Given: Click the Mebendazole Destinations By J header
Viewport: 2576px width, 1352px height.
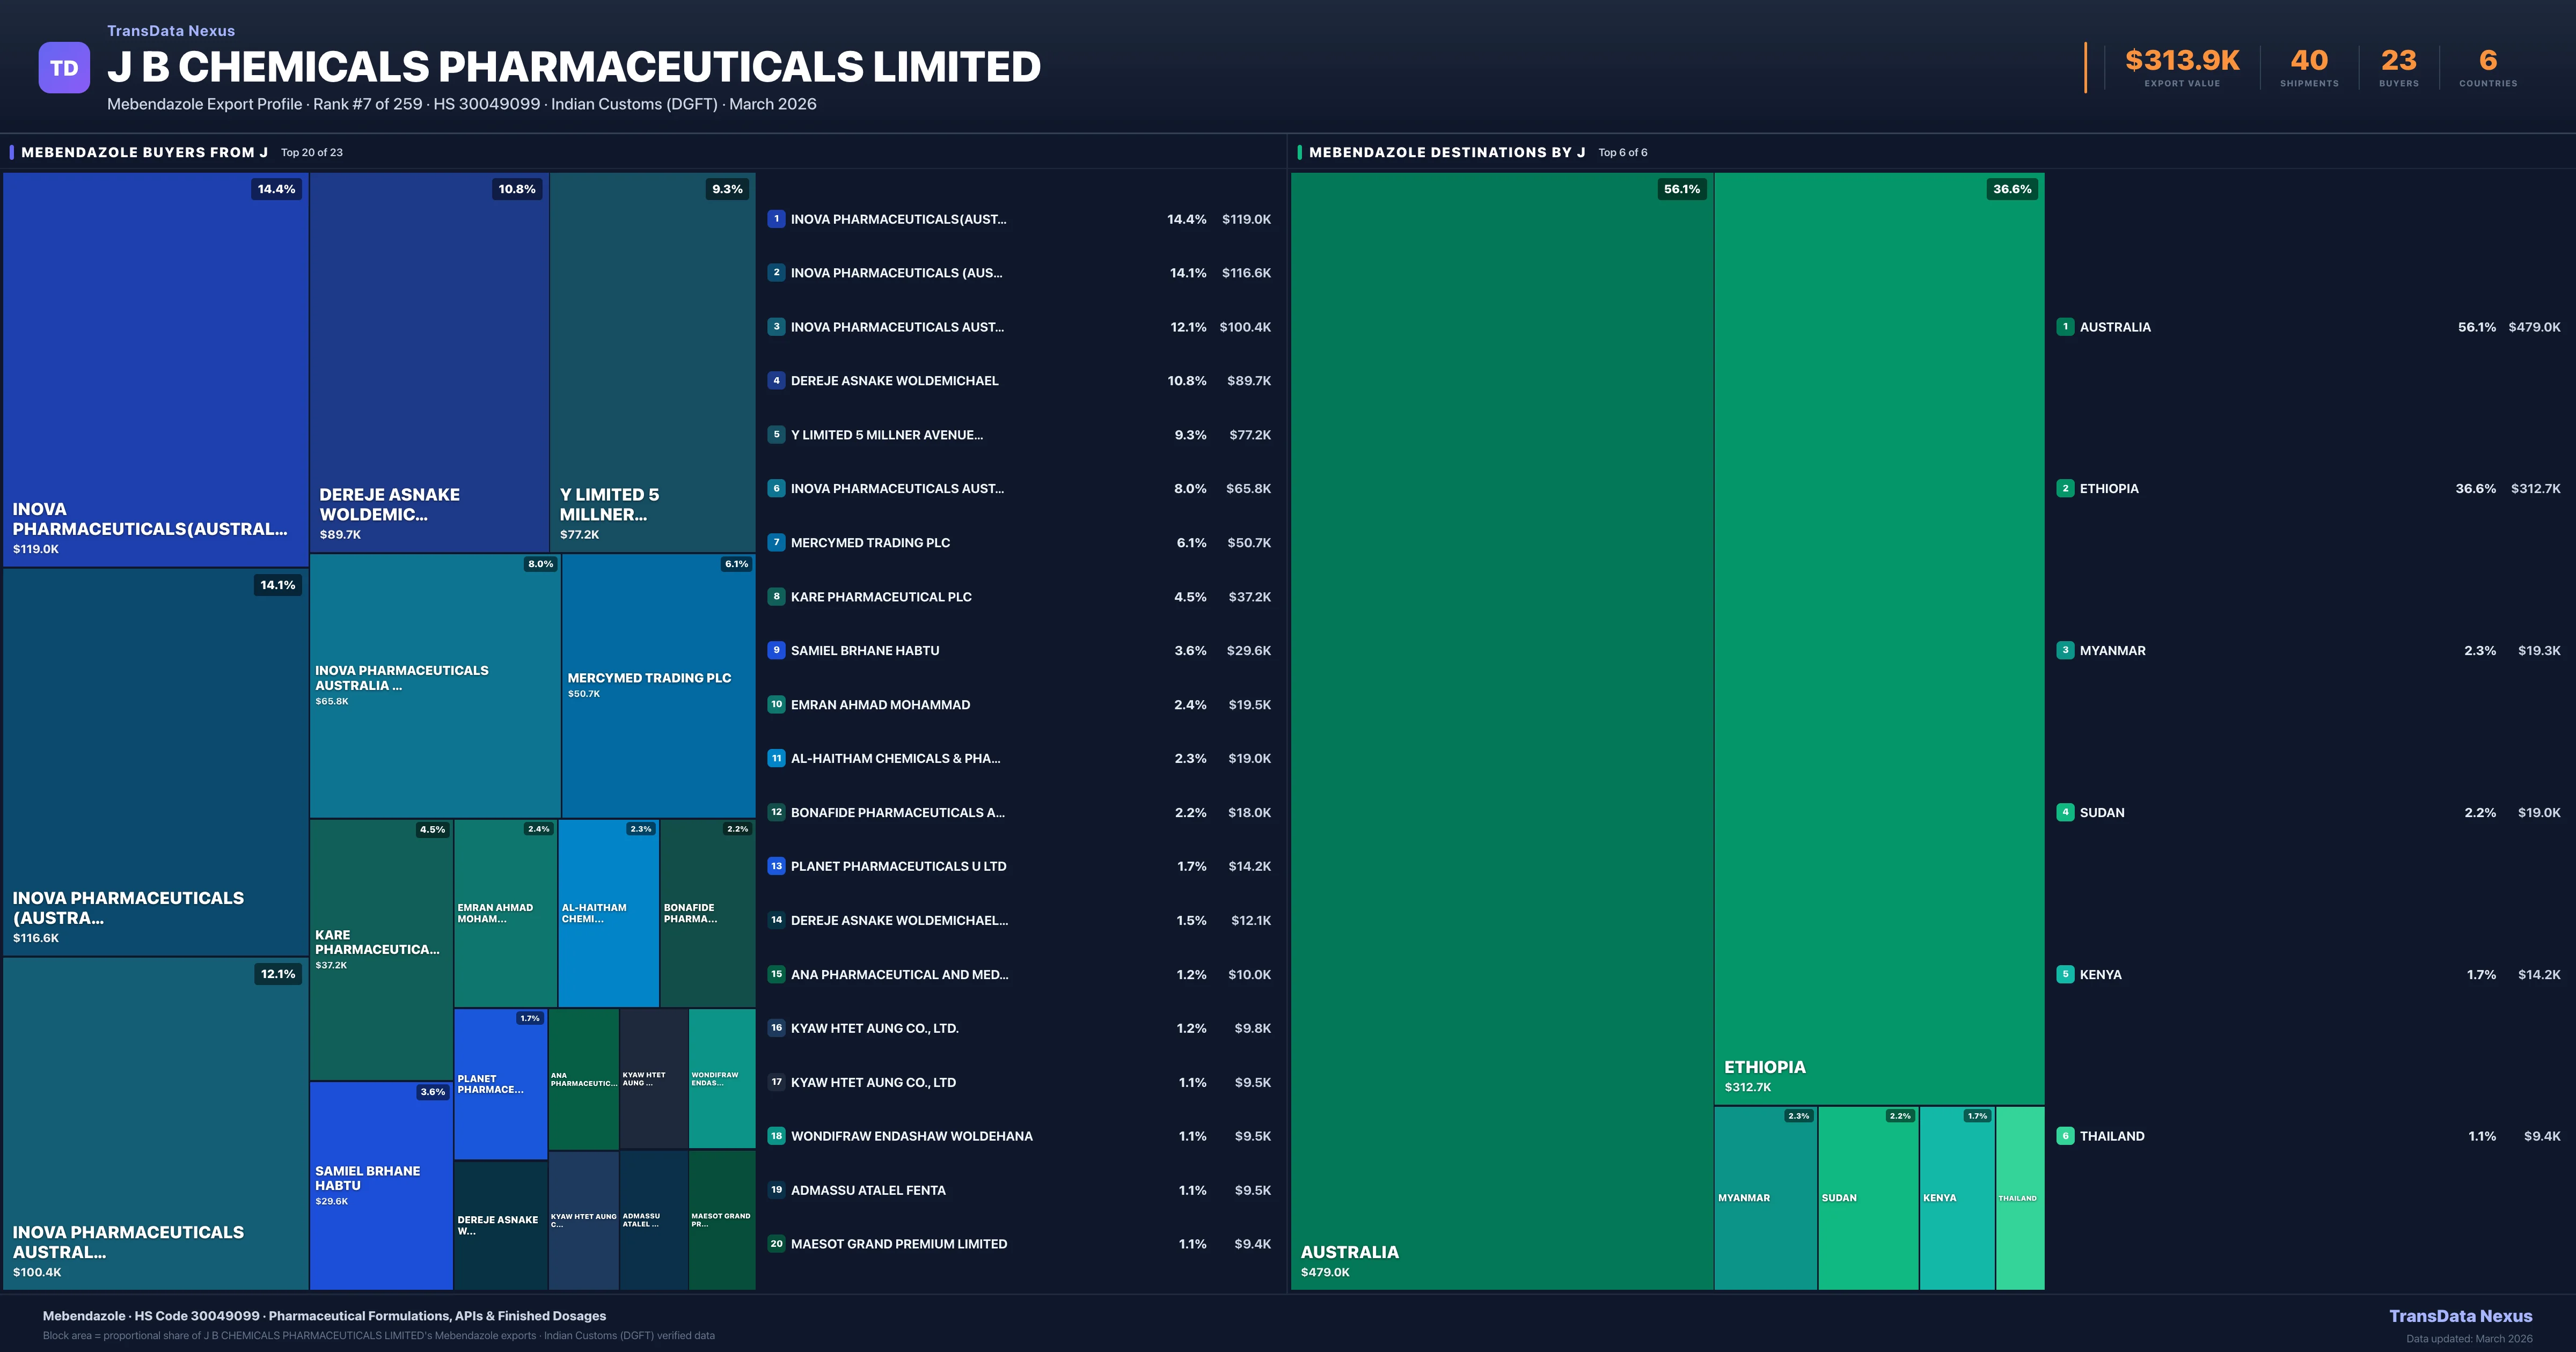Looking at the screenshot, I should point(1446,153).
